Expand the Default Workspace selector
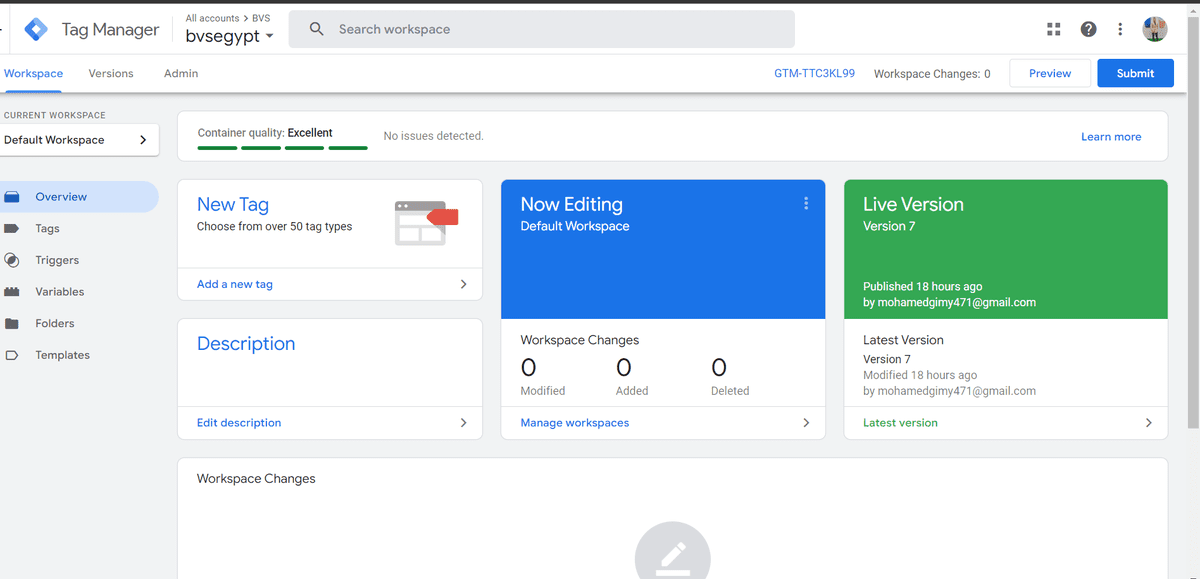The width and height of the screenshot is (1200, 579). tap(79, 140)
